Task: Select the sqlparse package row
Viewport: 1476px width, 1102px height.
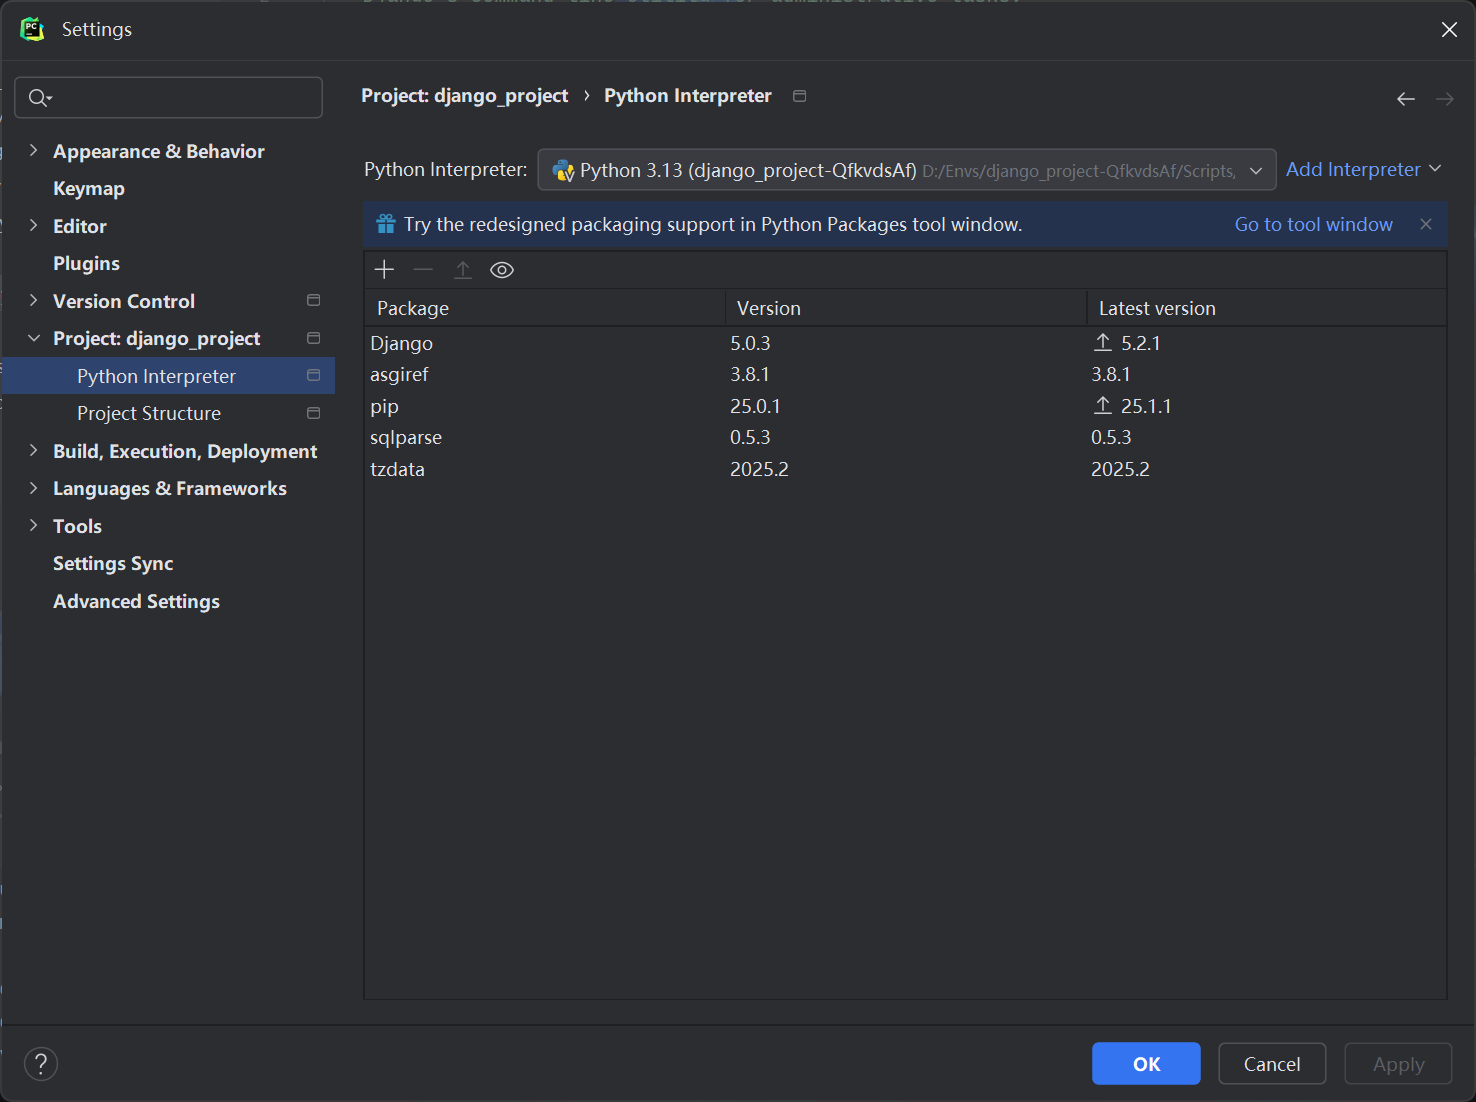Action: (905, 437)
